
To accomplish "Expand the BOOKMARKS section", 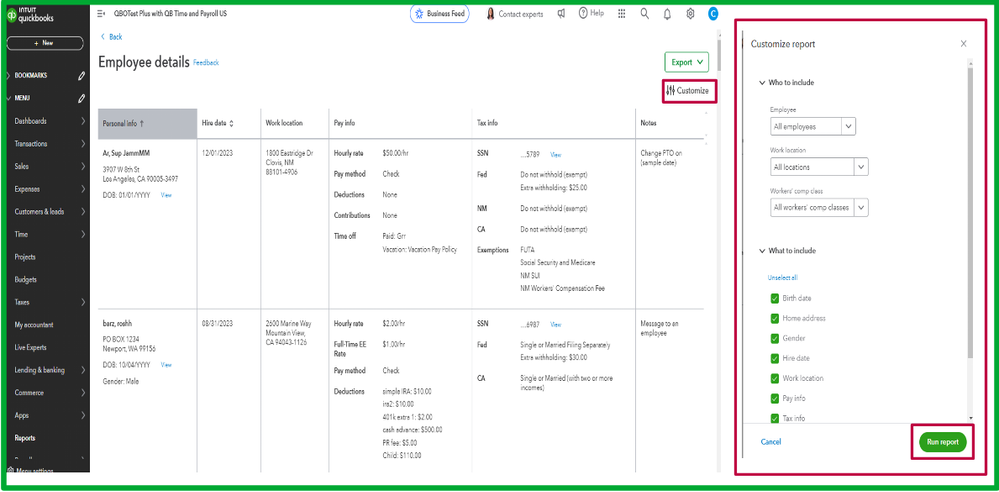I will (x=8, y=76).
